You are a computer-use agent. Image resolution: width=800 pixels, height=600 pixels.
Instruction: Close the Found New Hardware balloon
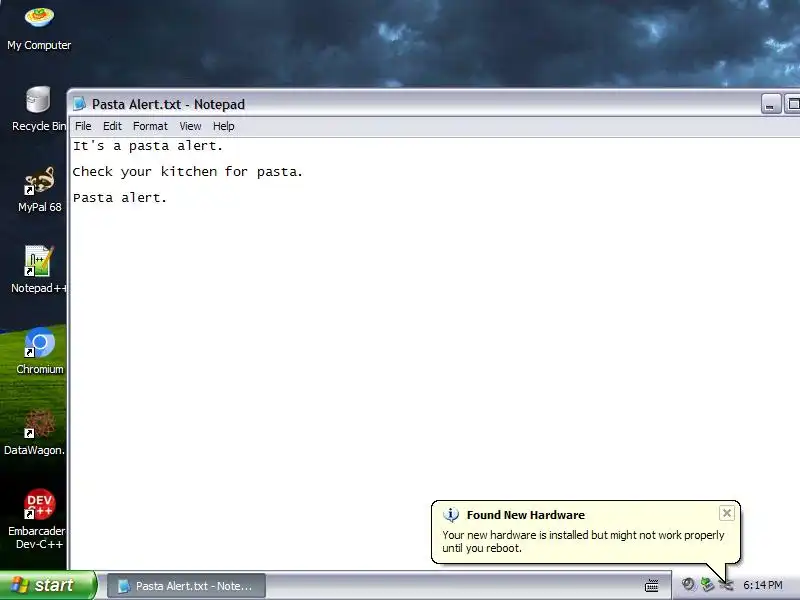pos(727,513)
